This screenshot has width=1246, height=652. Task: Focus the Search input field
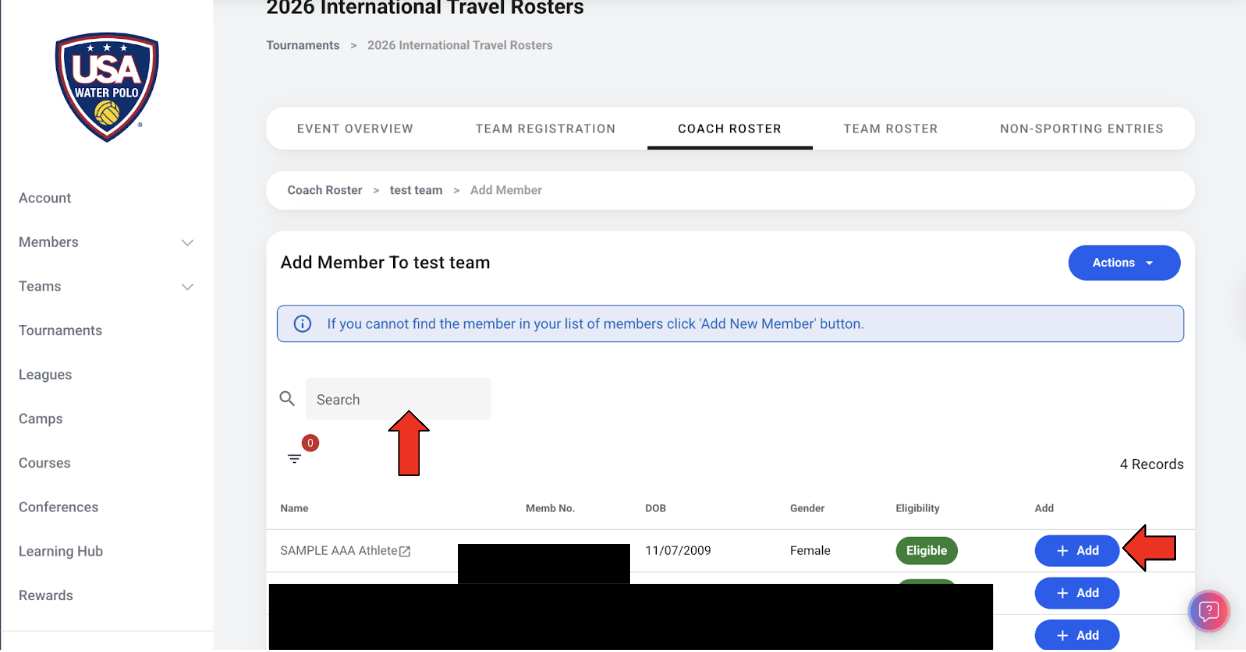point(398,399)
